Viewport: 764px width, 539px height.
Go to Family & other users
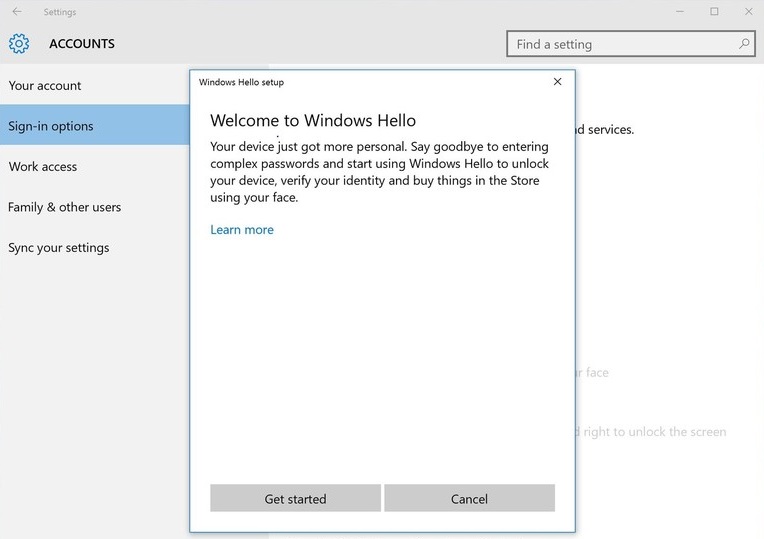click(95, 207)
